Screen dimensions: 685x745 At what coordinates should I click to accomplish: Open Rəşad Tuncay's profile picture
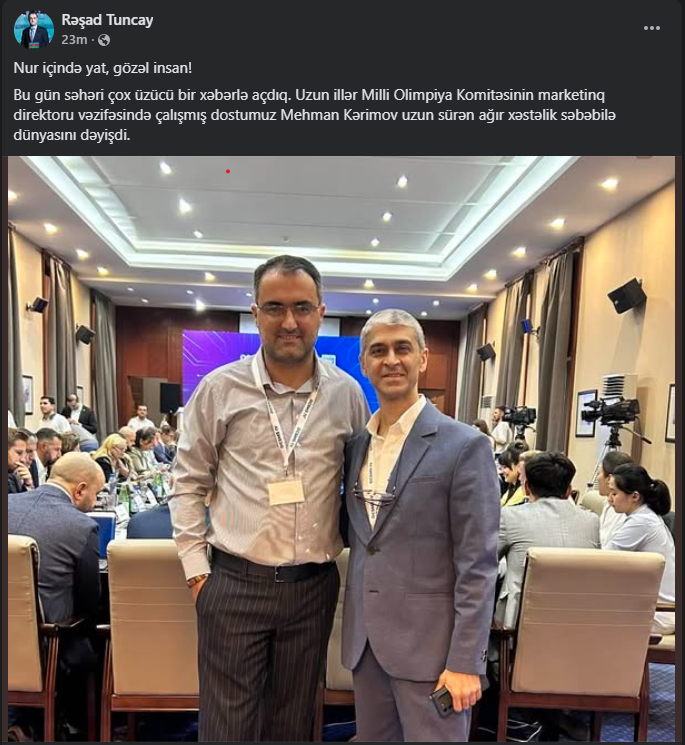pos(34,29)
